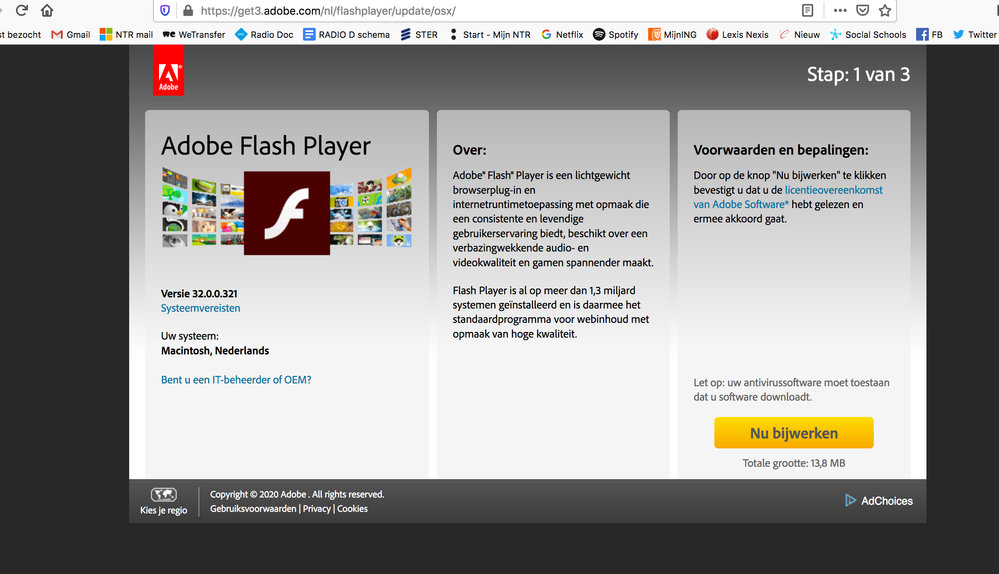Go to the browser home page icon
999x574 pixels.
[x=47, y=10]
